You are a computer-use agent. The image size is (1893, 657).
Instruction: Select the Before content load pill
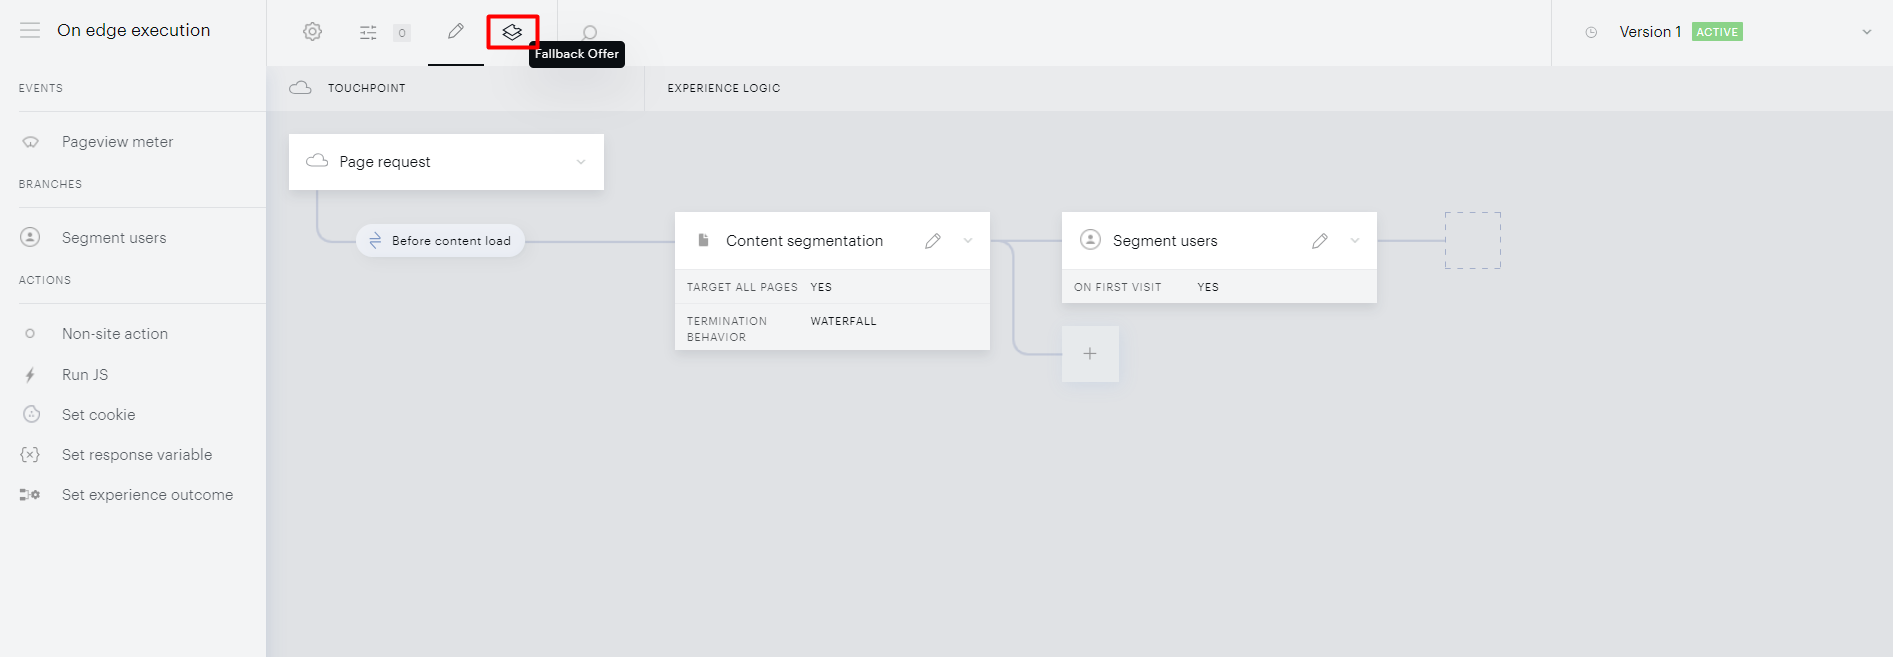point(440,241)
